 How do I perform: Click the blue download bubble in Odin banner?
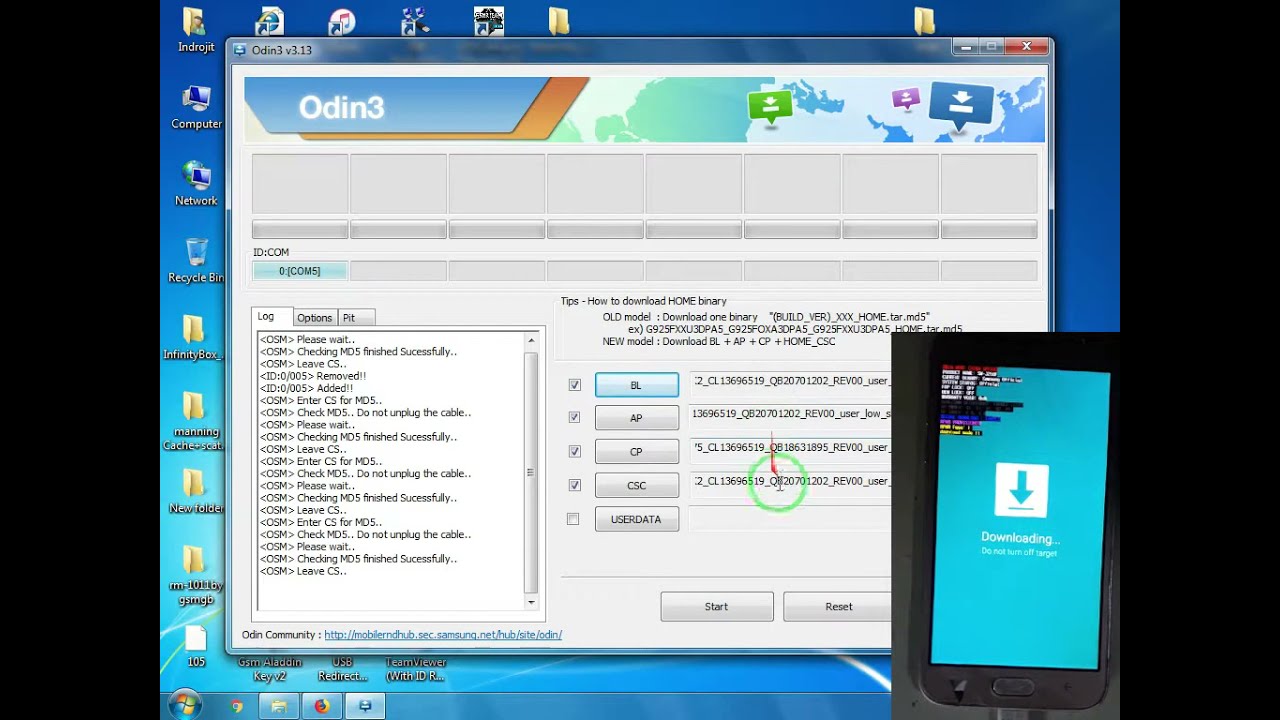pos(961,106)
